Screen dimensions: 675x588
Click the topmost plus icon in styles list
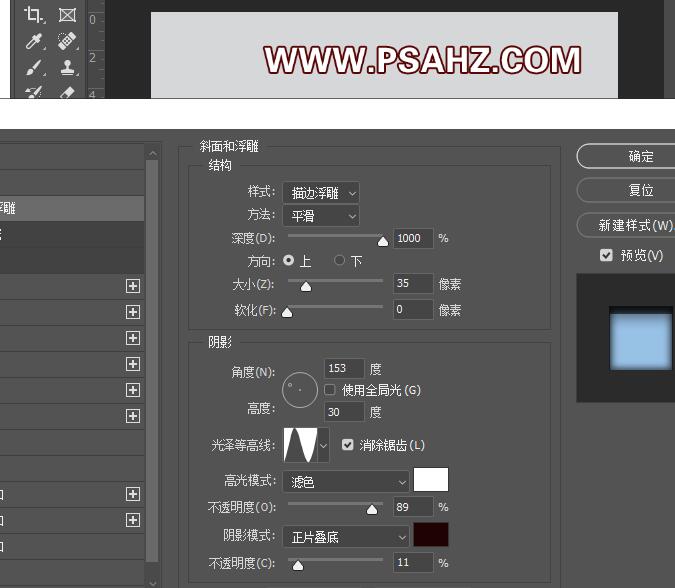click(133, 286)
